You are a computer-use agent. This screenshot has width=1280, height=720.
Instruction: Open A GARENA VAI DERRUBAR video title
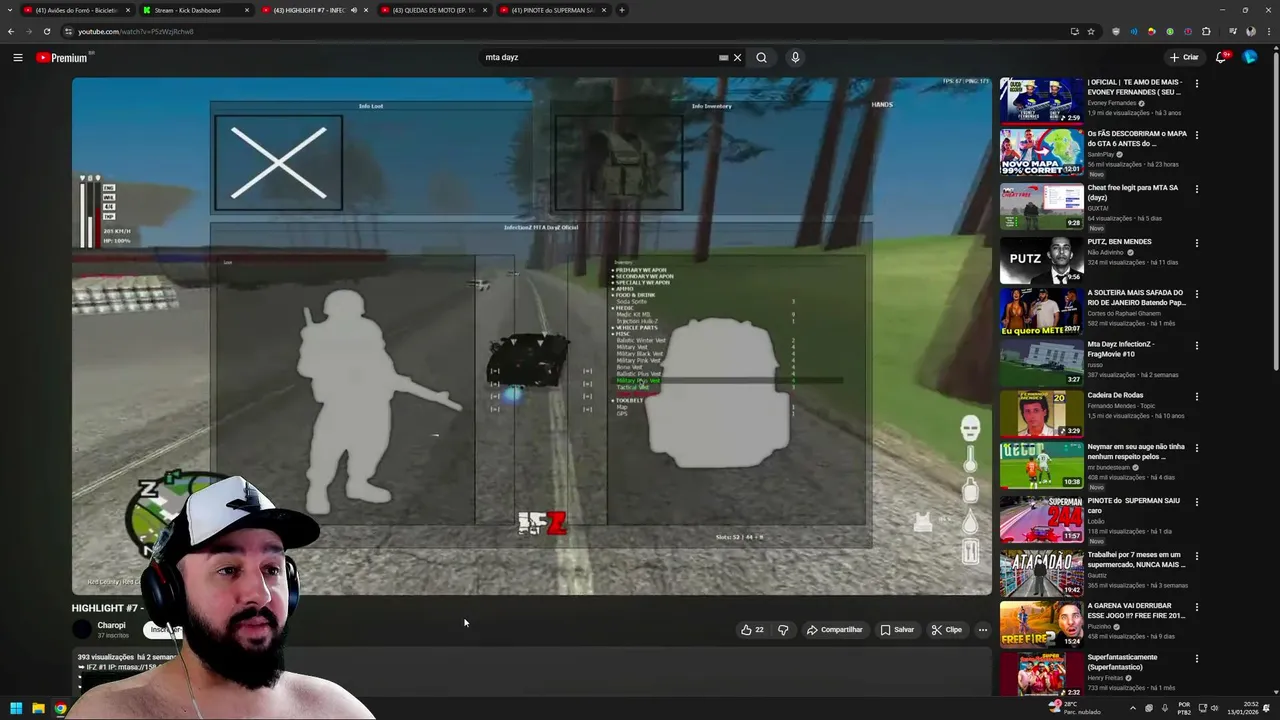1136,610
